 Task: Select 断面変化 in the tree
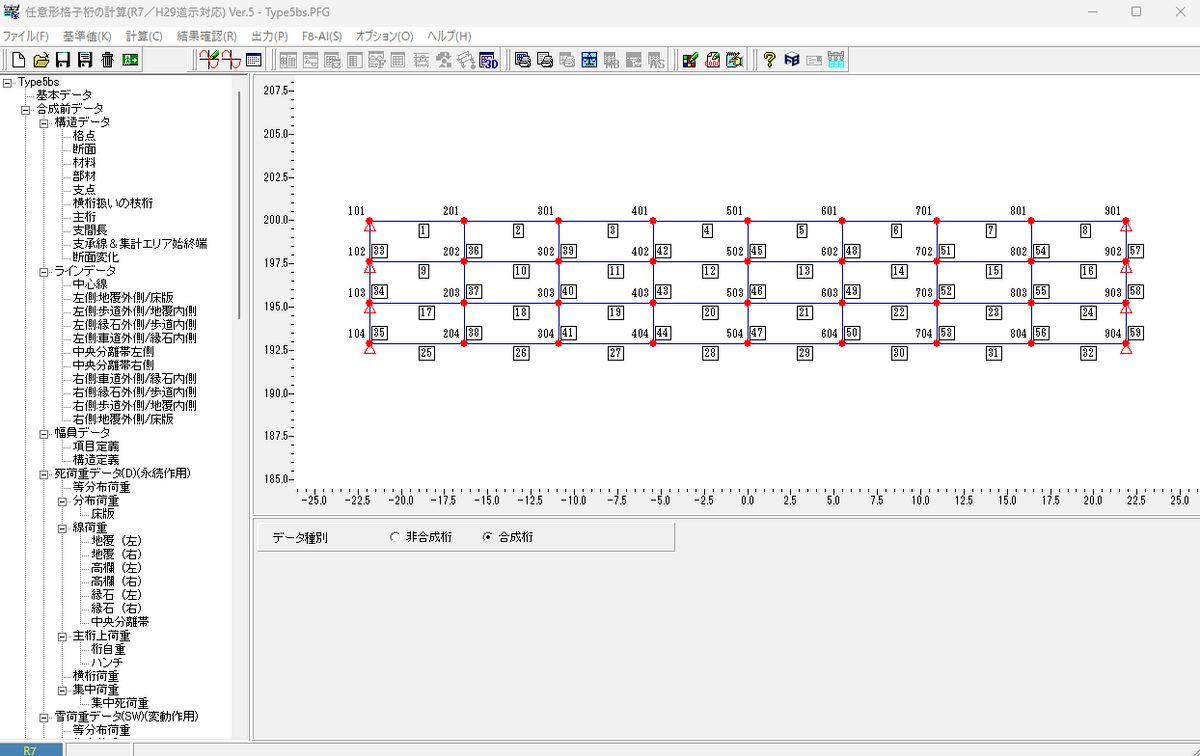click(x=95, y=257)
